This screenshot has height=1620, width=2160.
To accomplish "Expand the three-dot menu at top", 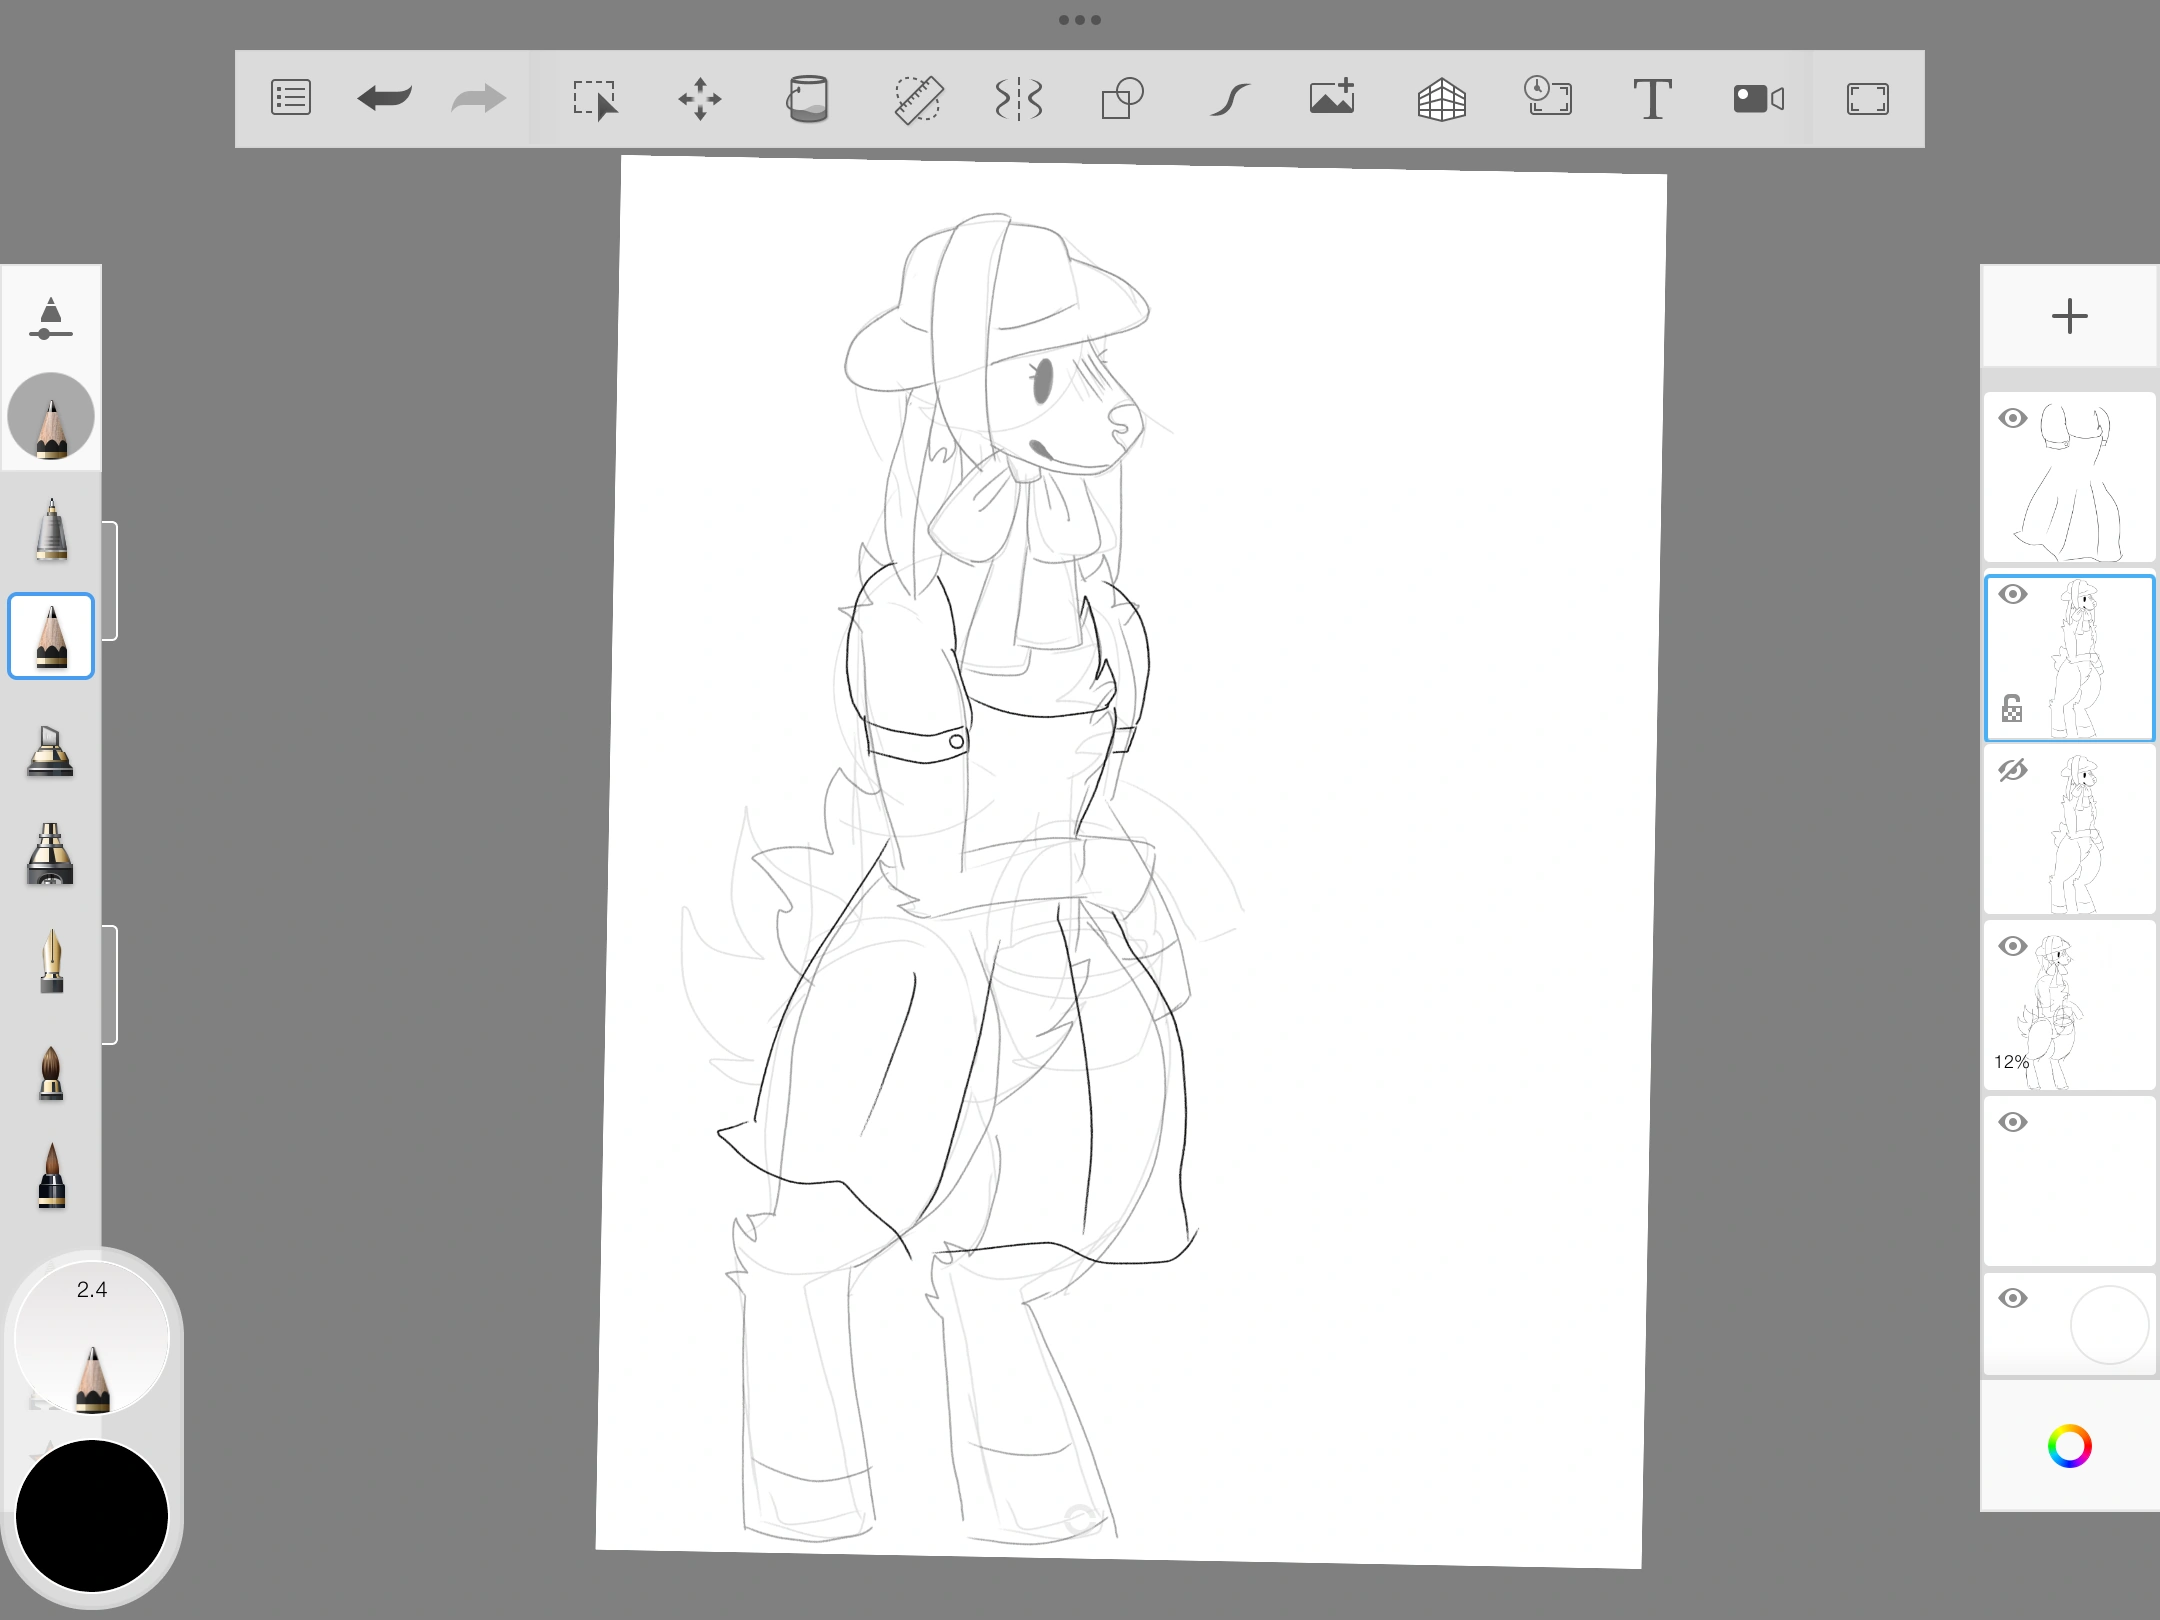I will coord(1079,20).
